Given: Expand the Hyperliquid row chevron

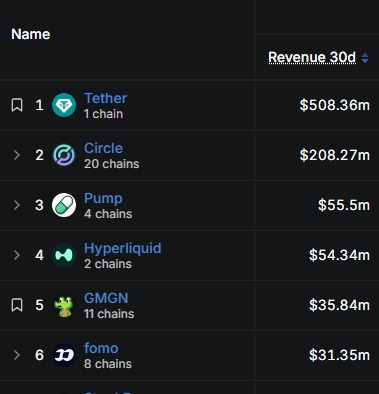Looking at the screenshot, I should click(17, 255).
